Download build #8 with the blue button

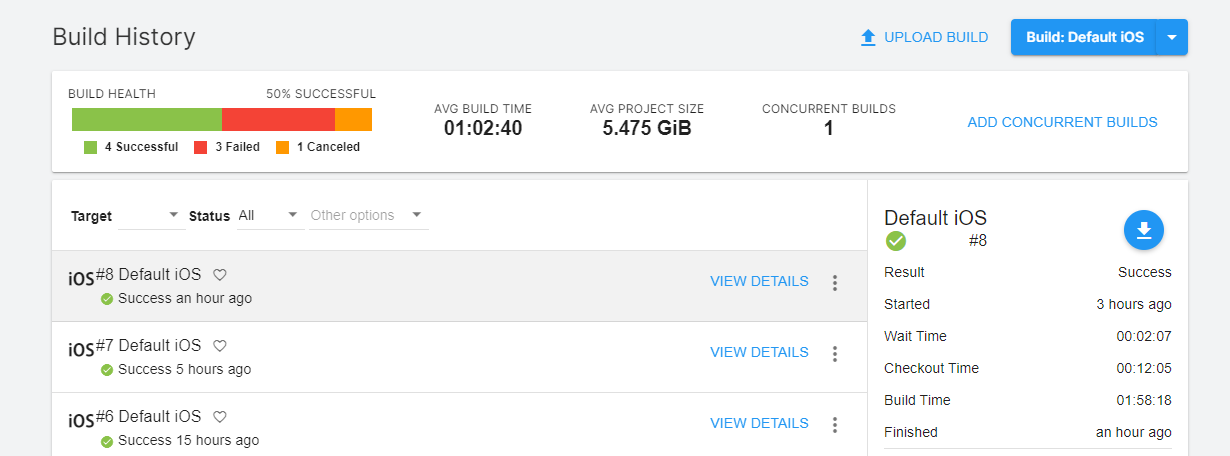pos(1144,230)
